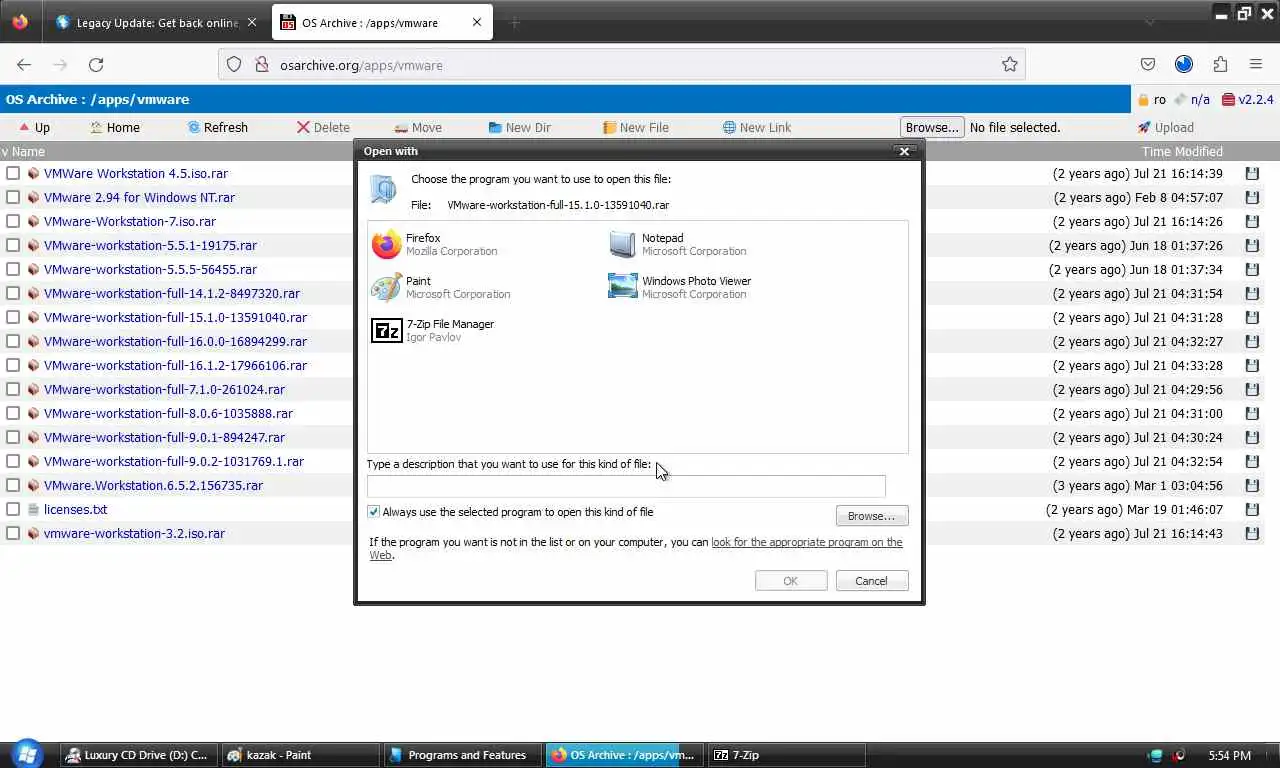1280x768 pixels.
Task: Click New Link toolbar item
Action: [x=757, y=127]
